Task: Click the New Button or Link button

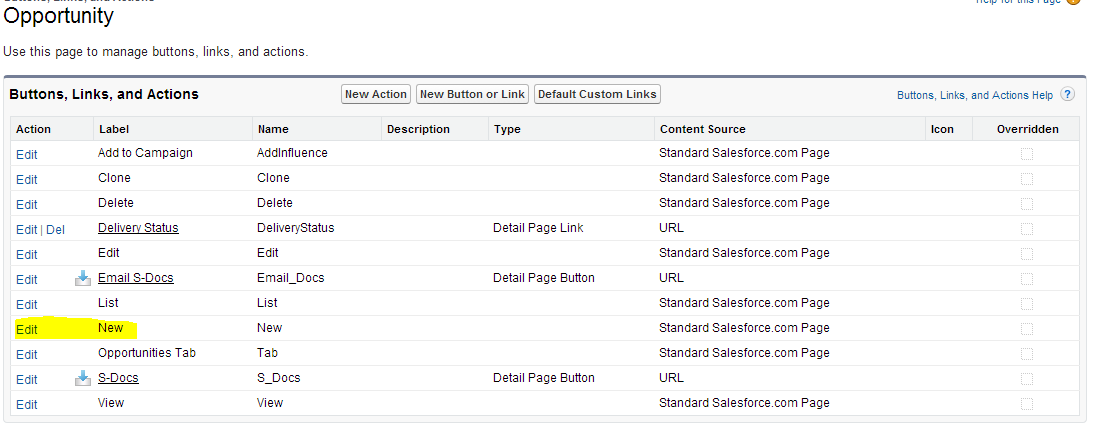Action: (472, 94)
